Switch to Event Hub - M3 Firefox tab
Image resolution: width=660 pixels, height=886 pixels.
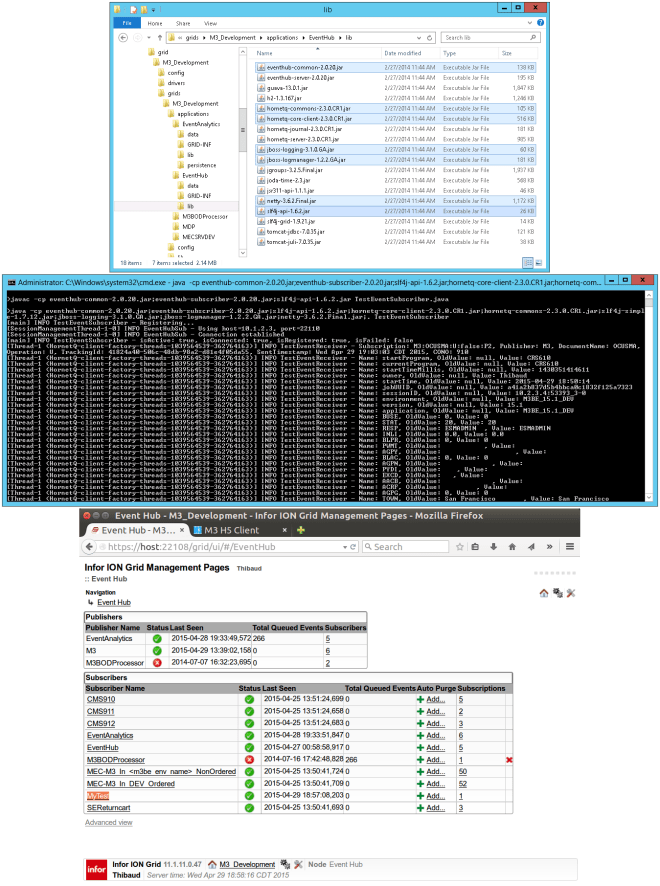pos(137,530)
